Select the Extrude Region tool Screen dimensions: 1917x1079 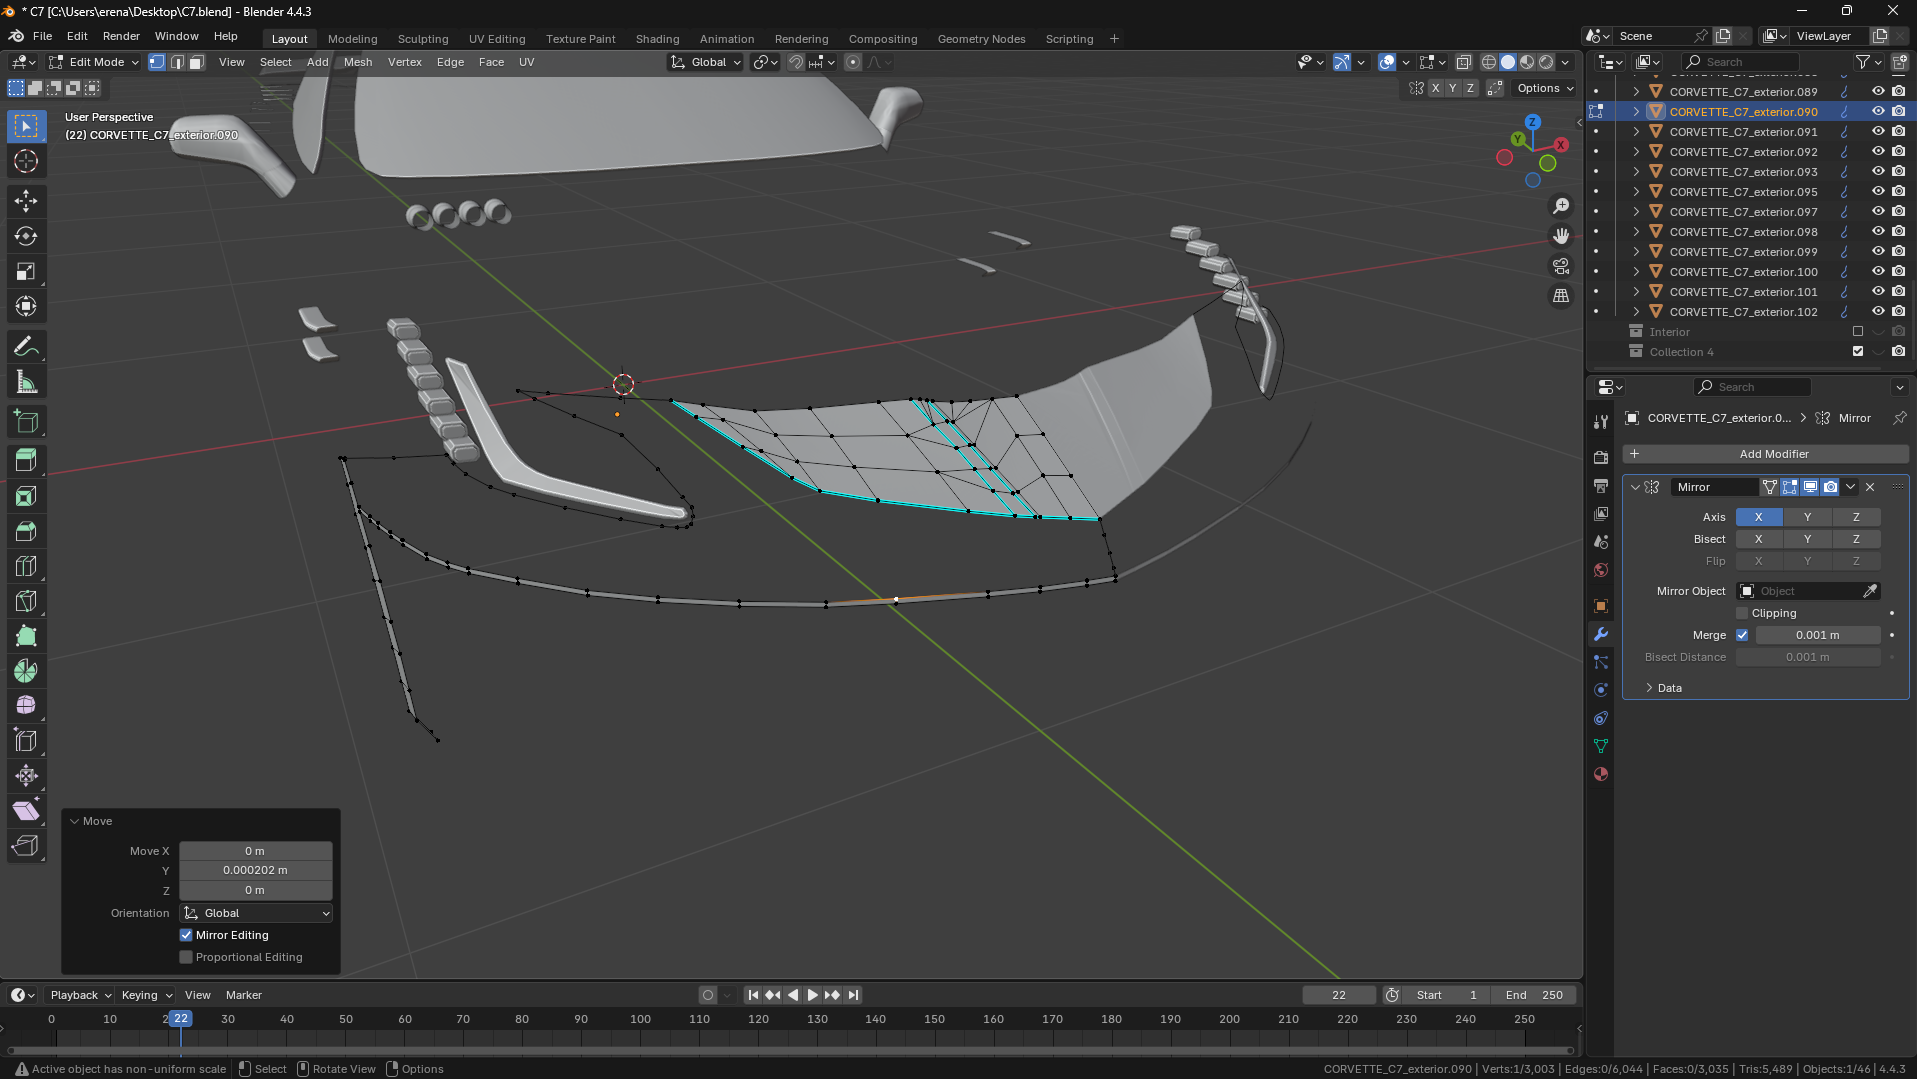pyautogui.click(x=26, y=460)
